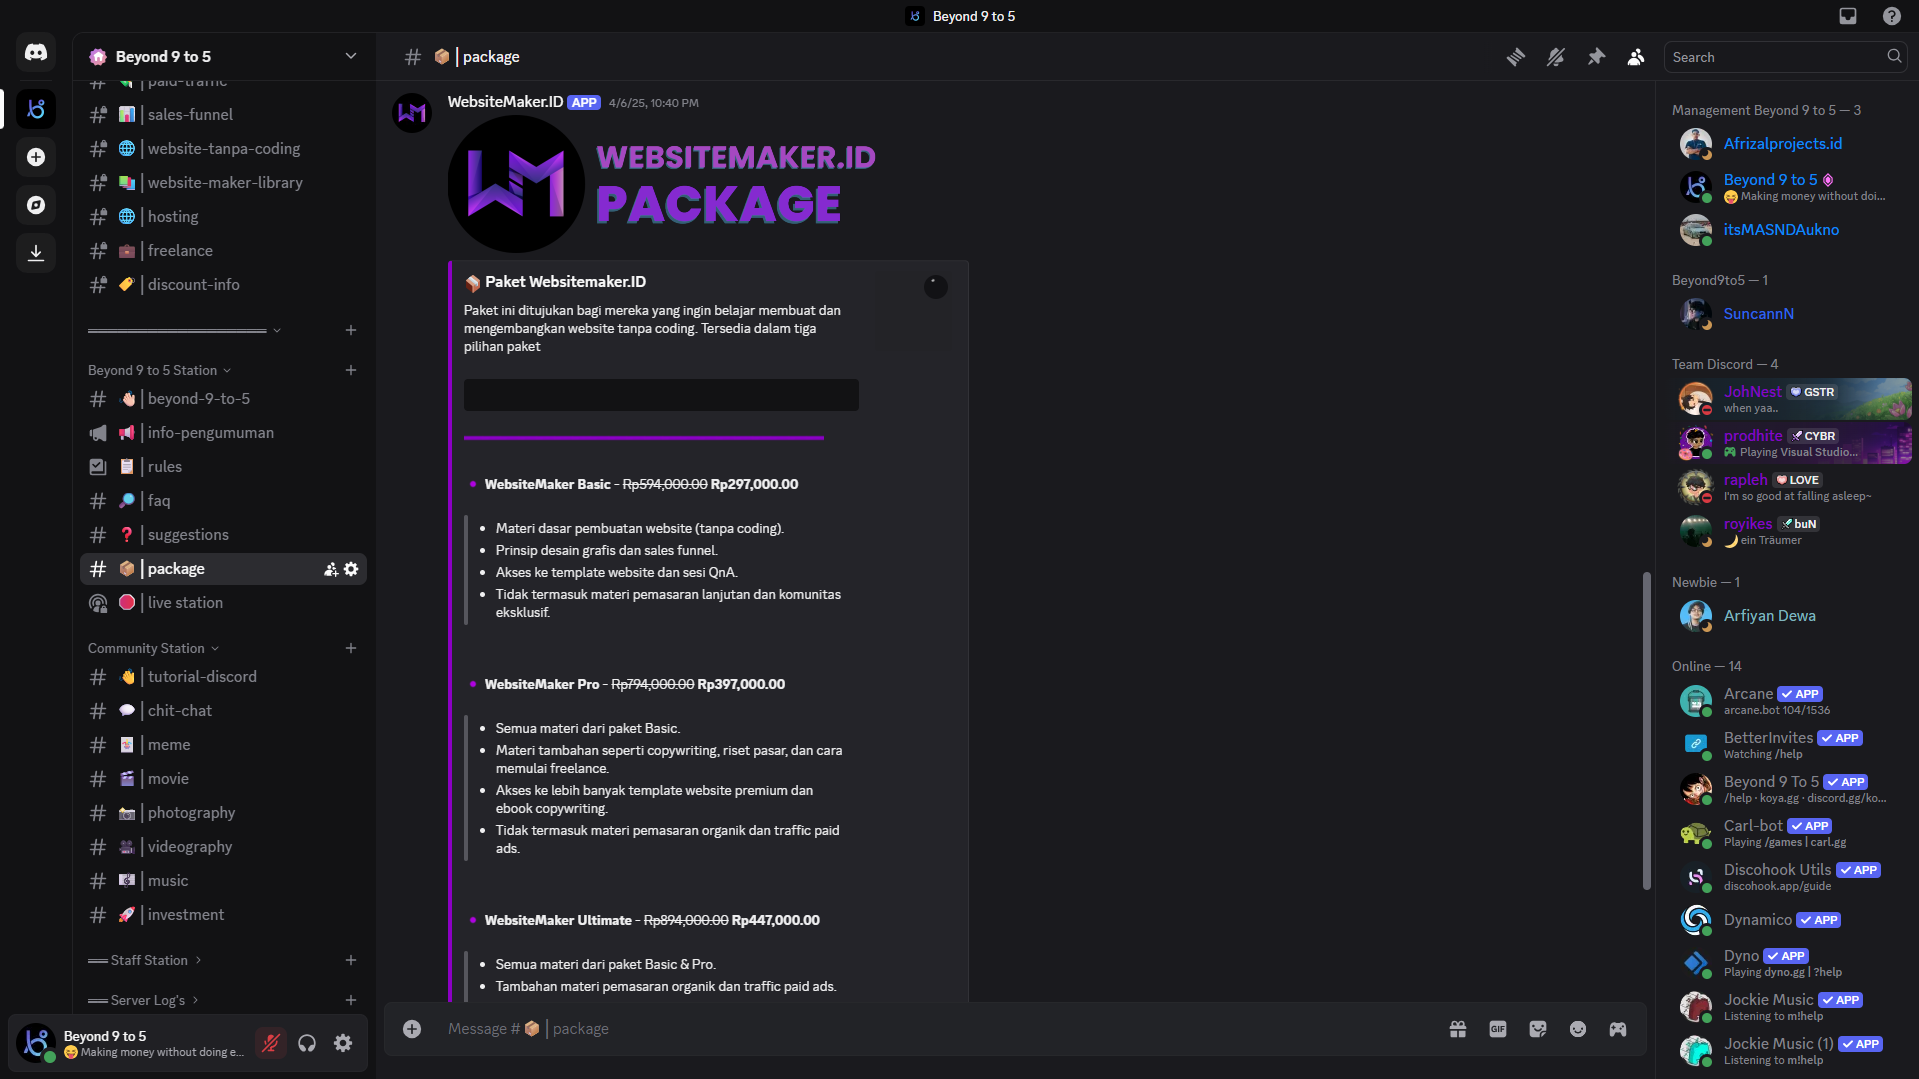
Task: Go to the info-pengumuman channel
Action: click(223, 433)
